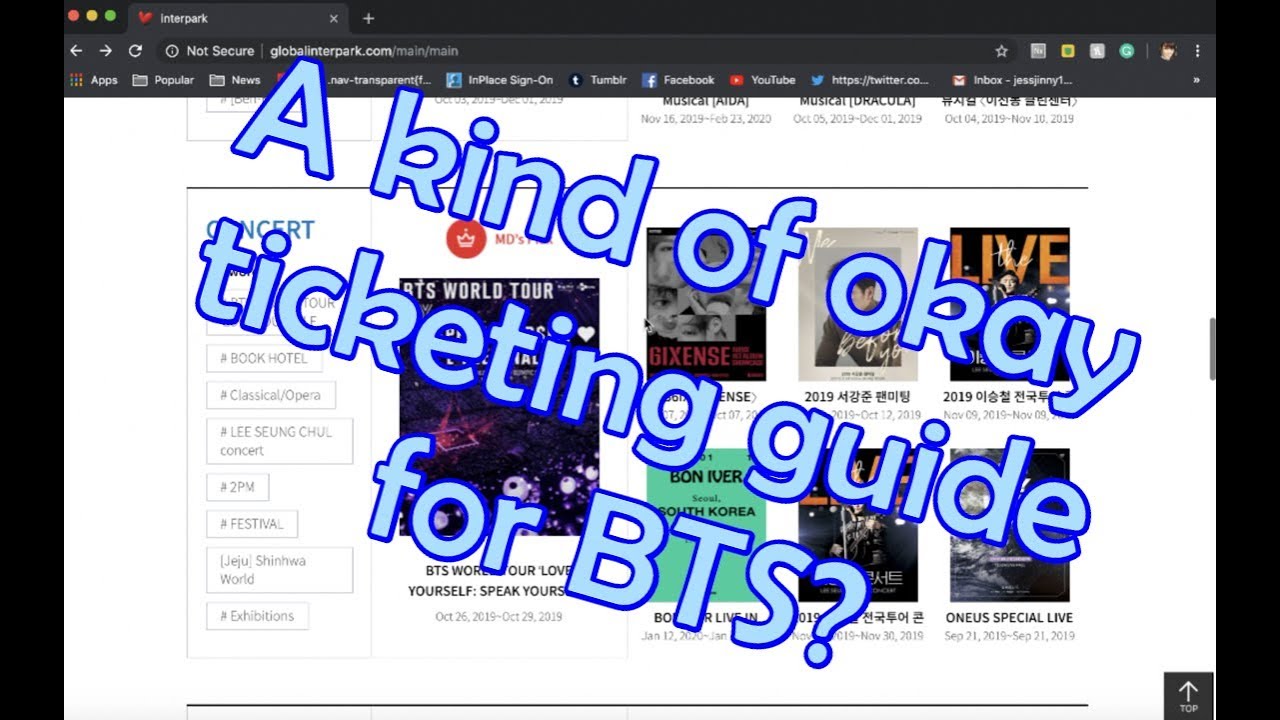Reload the Interpark page

pyautogui.click(x=135, y=50)
